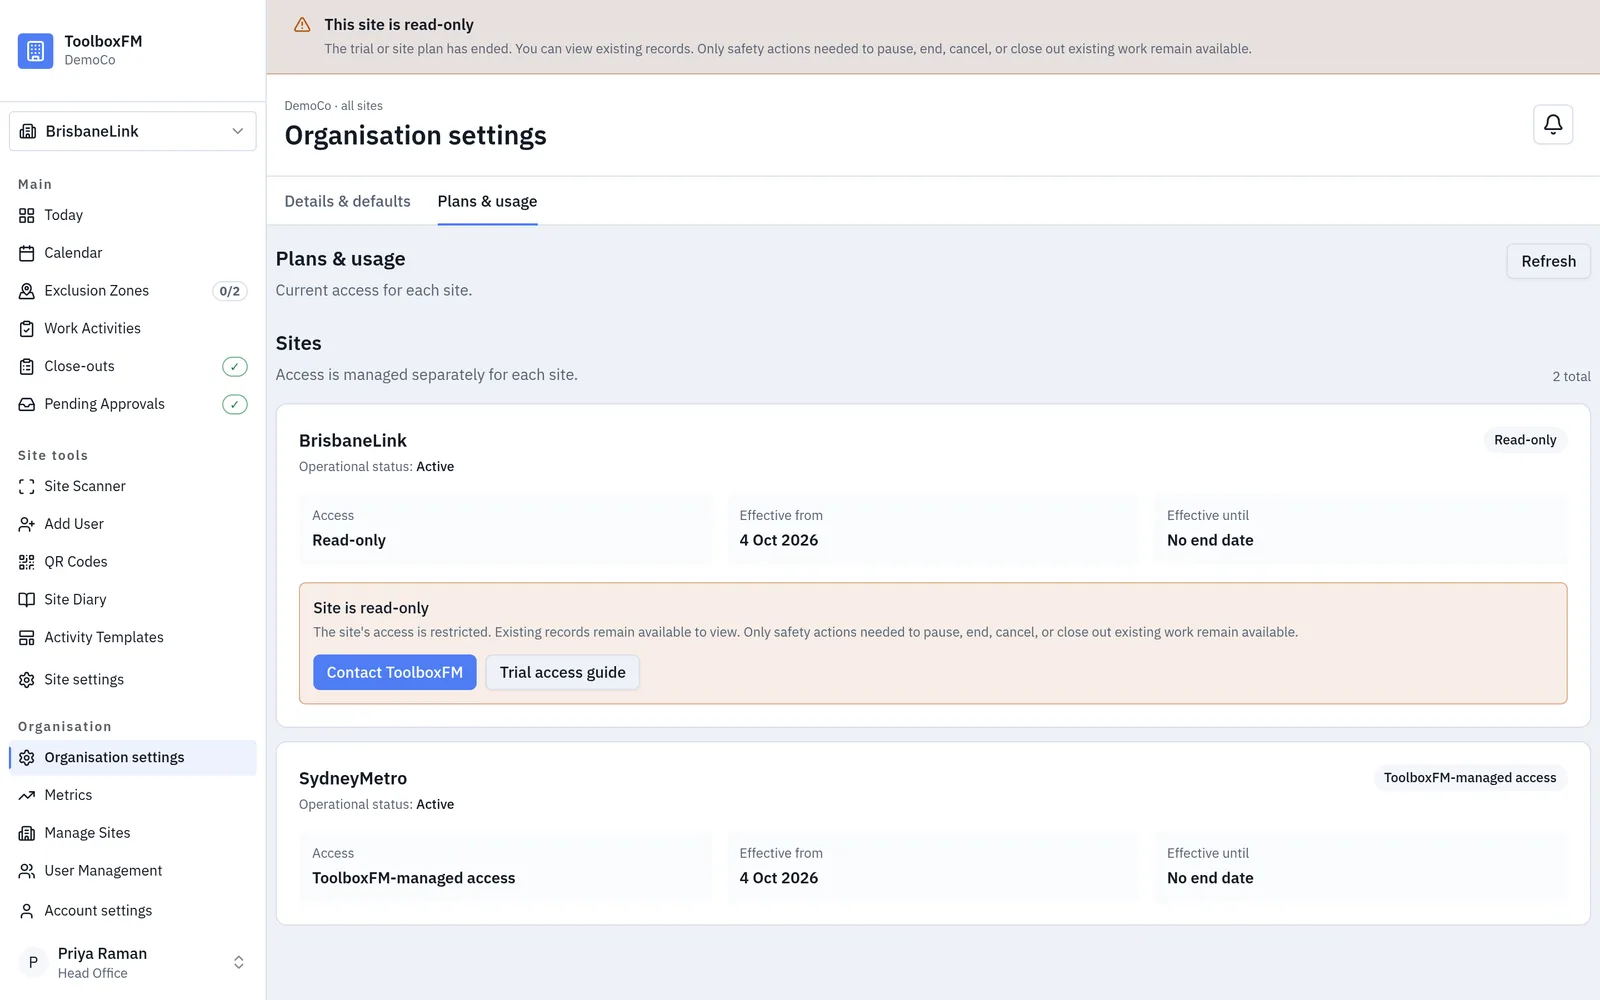Click the Today grid icon
This screenshot has width=1600, height=1000.
coord(27,215)
